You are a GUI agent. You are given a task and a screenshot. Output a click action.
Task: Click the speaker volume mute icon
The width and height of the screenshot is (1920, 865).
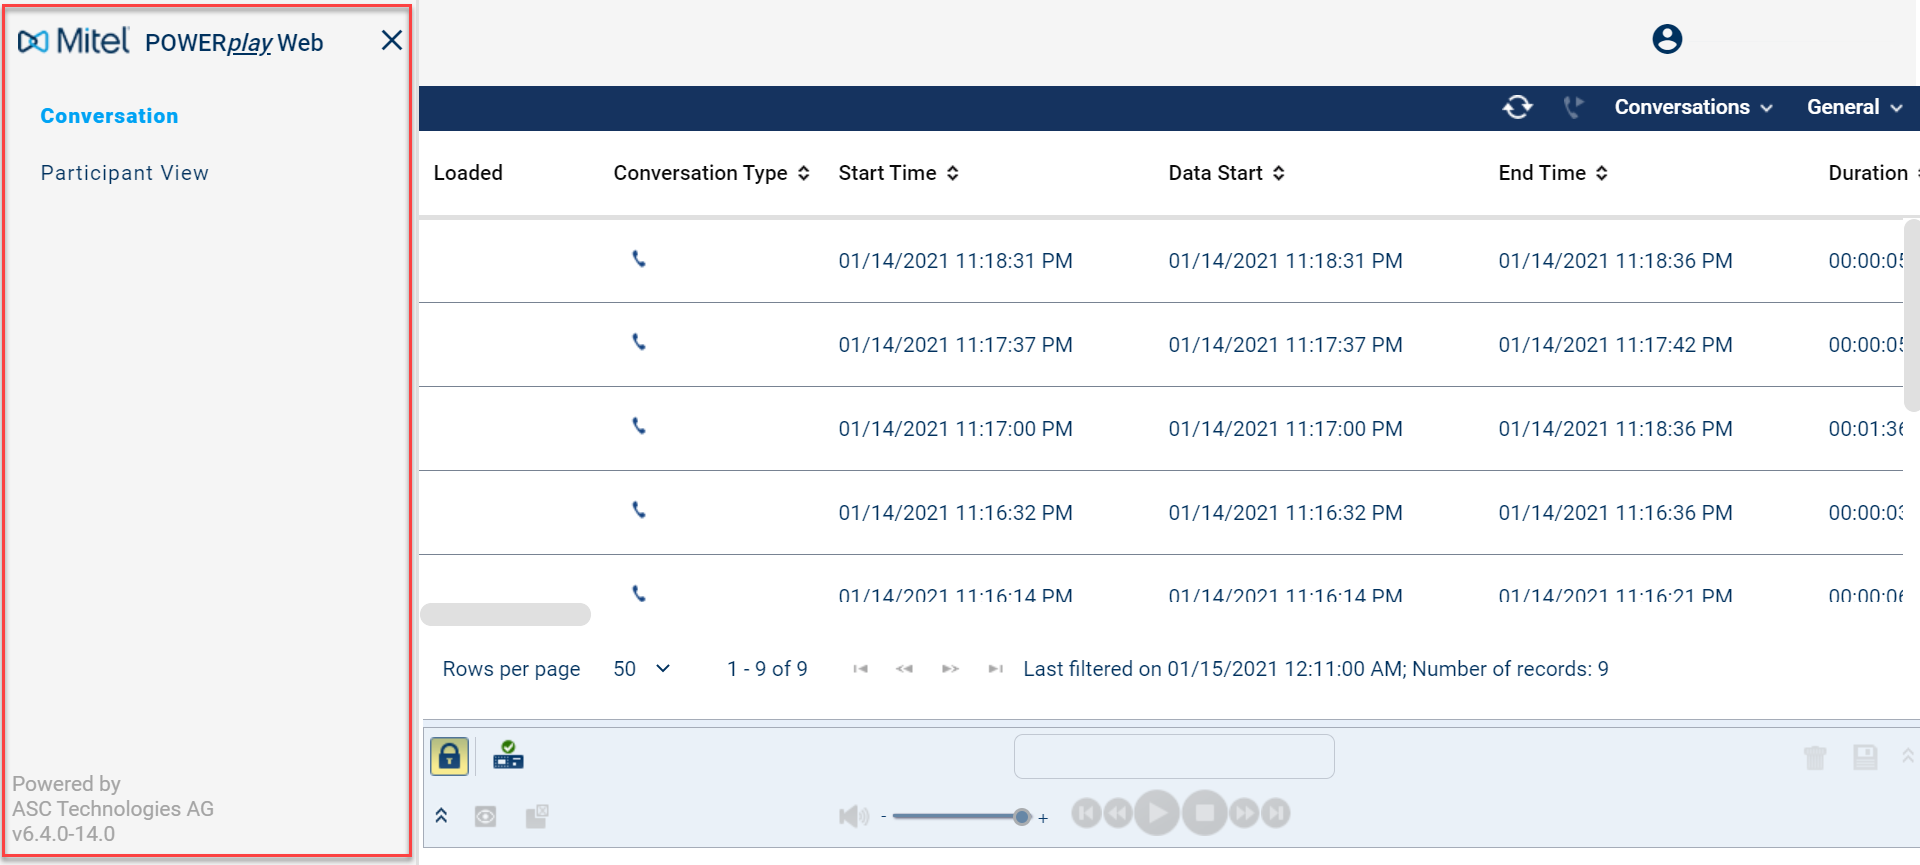[853, 816]
